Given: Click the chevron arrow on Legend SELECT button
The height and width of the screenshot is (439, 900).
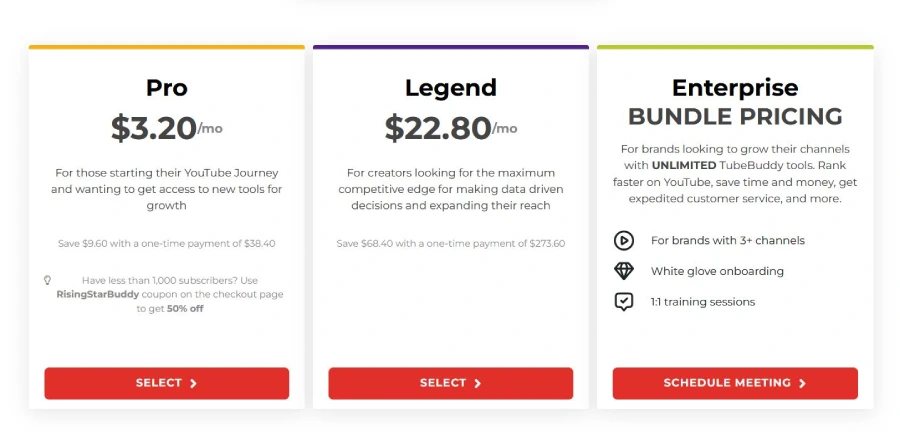Looking at the screenshot, I should click(x=477, y=383).
